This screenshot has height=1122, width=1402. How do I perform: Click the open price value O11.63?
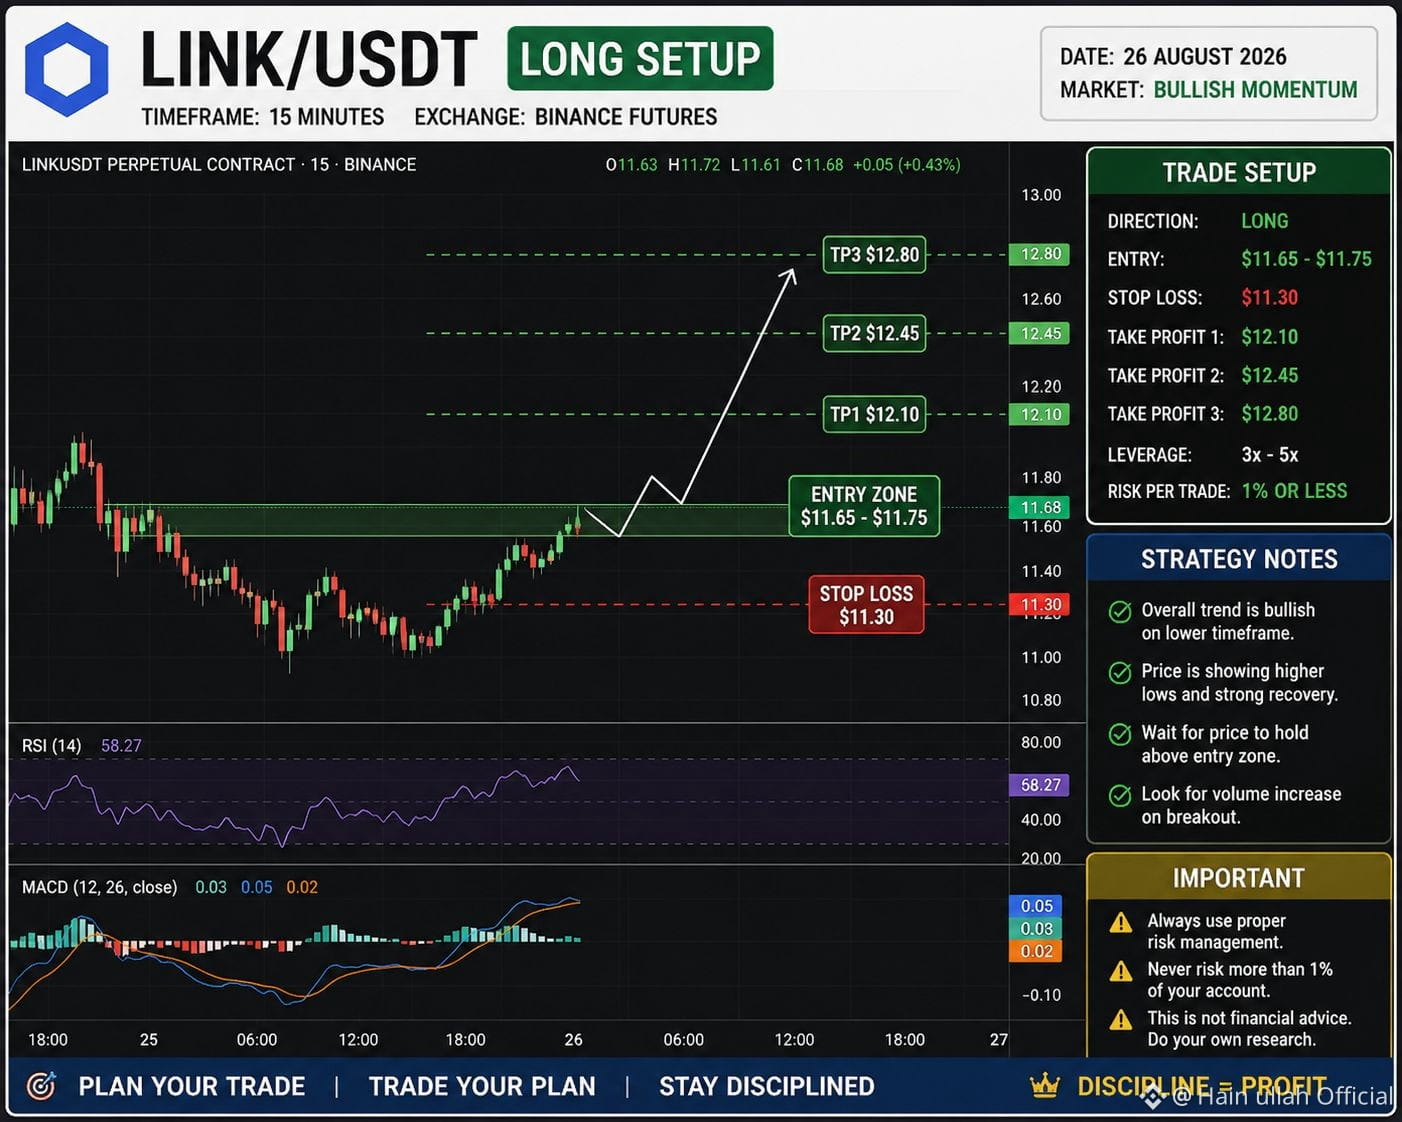[x=632, y=165]
